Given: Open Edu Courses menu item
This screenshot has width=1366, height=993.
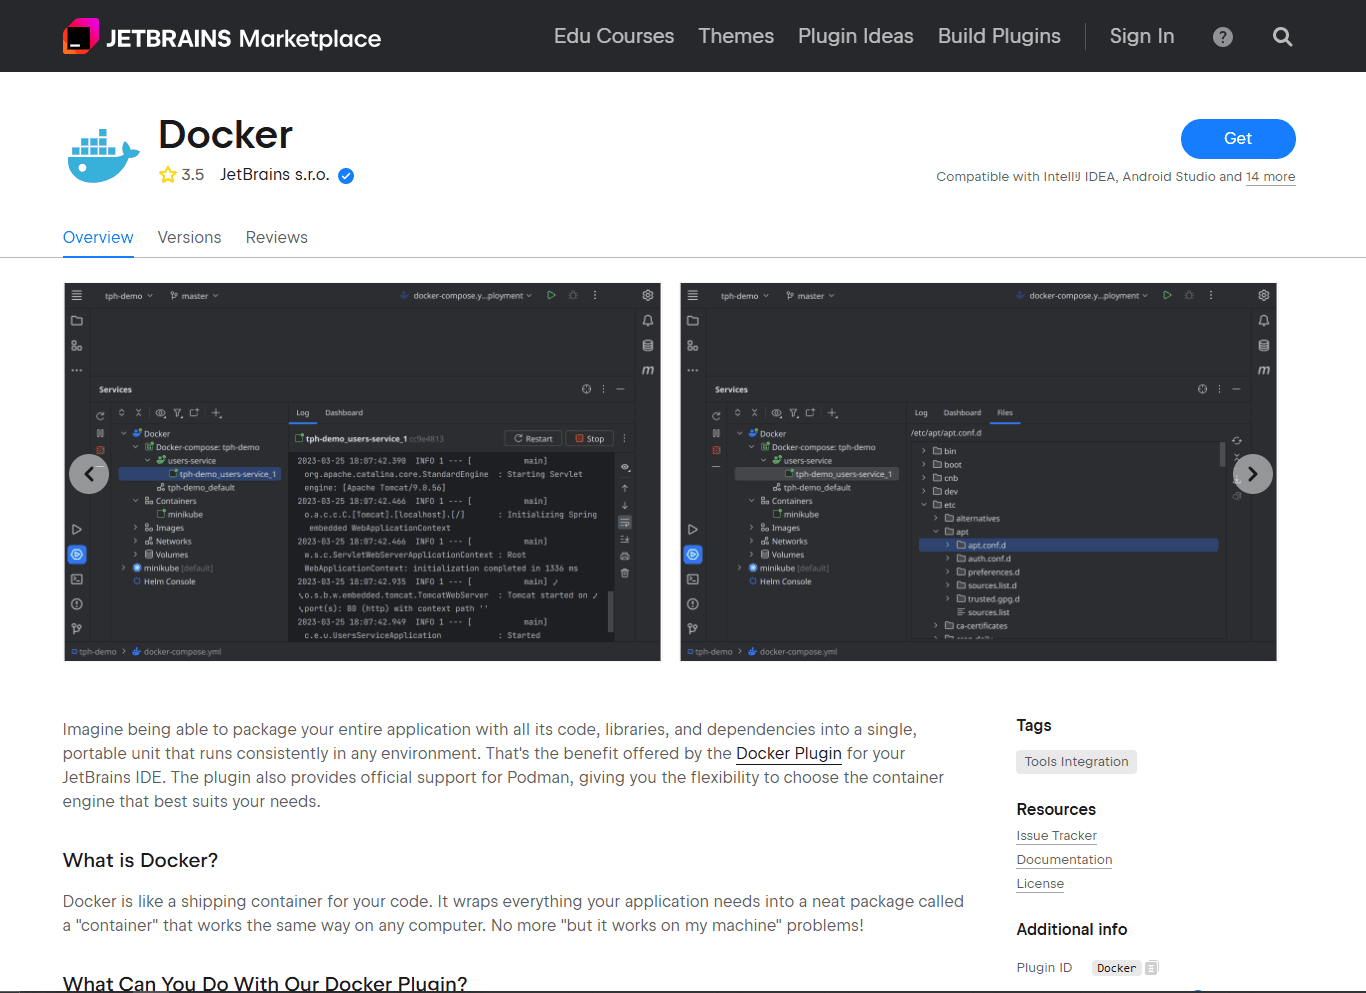Looking at the screenshot, I should [614, 36].
